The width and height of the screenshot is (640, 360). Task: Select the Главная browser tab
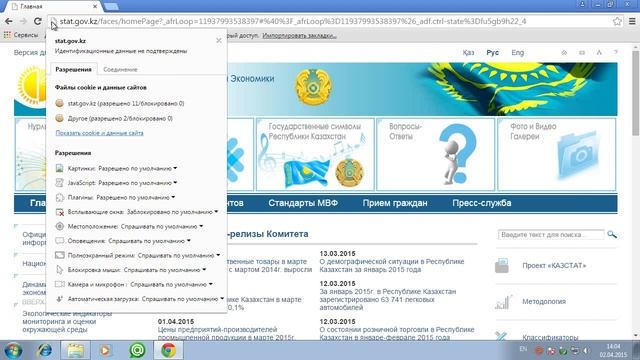click(53, 6)
